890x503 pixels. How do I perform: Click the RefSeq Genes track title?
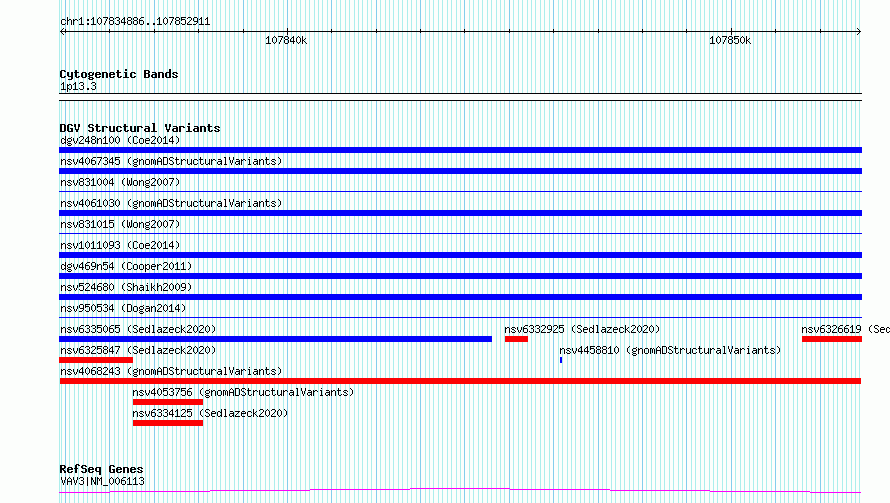tap(101, 470)
